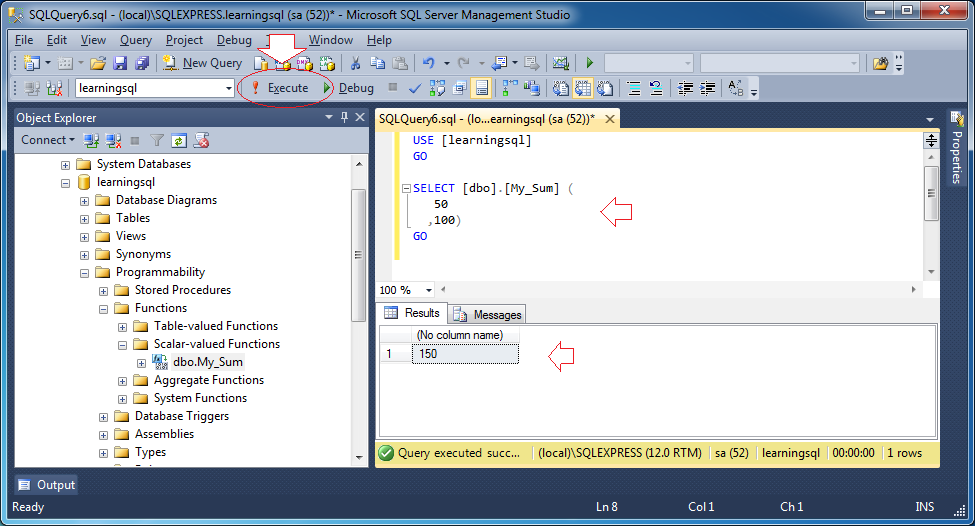The width and height of the screenshot is (975, 526).
Task: Toggle Include Client Statistics
Action: [x=532, y=89]
